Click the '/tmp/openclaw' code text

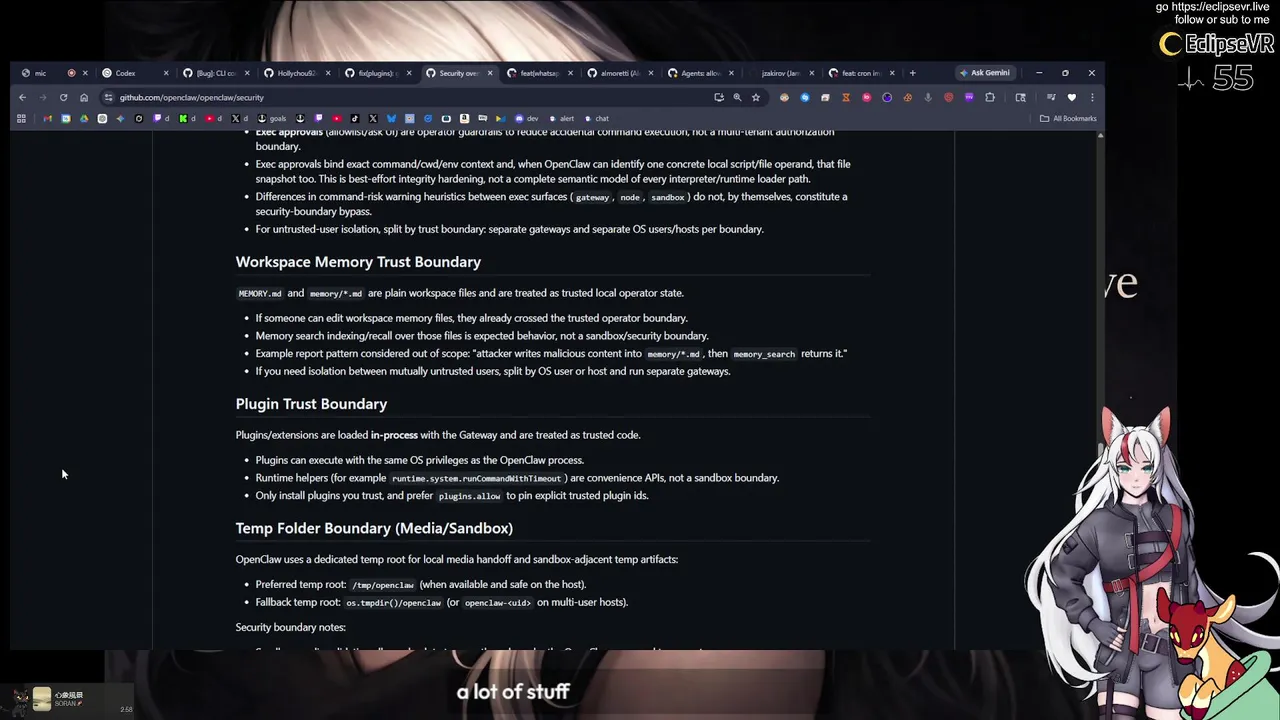pos(382,585)
